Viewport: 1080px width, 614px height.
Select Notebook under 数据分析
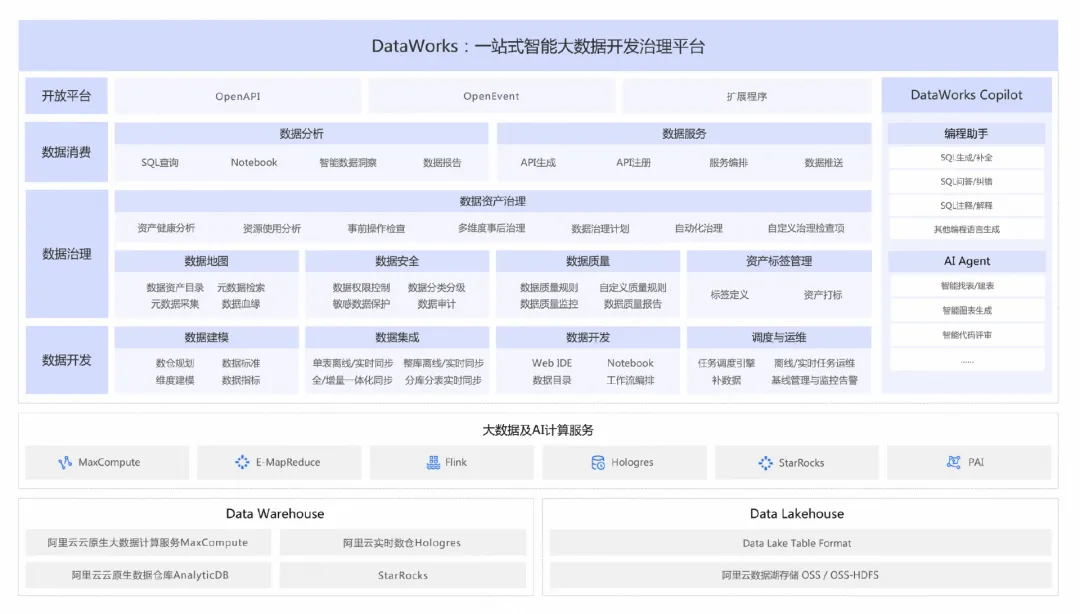pyautogui.click(x=253, y=163)
